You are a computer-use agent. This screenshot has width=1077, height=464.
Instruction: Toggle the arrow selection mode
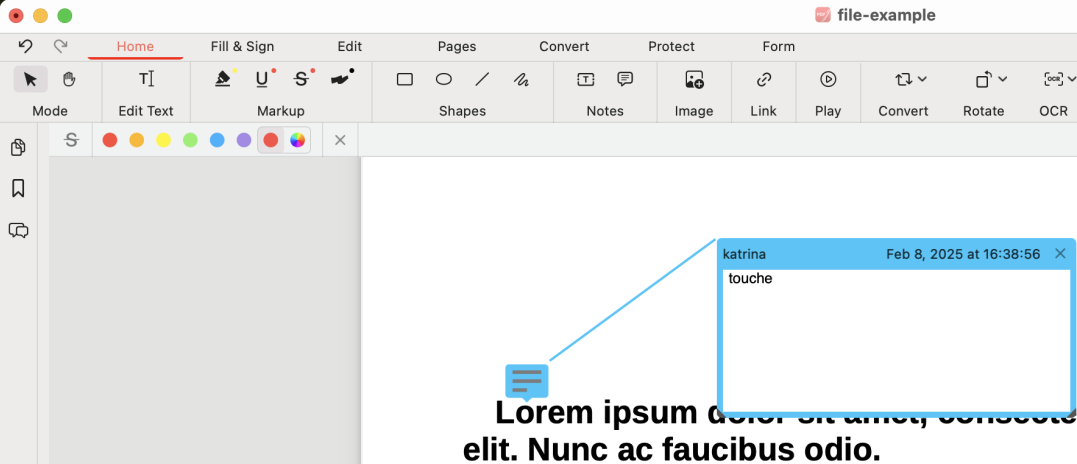(x=30, y=79)
